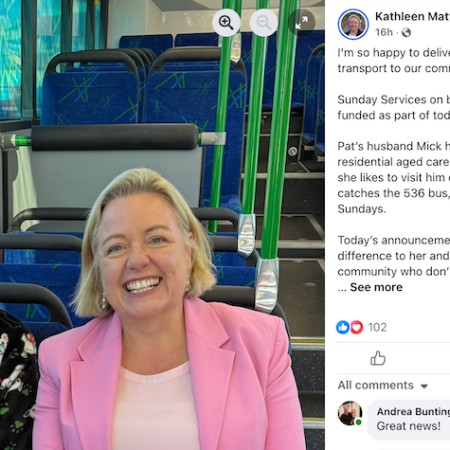Like the post with thumbs-up button
Image resolution: width=450 pixels, height=450 pixels.
point(378,358)
